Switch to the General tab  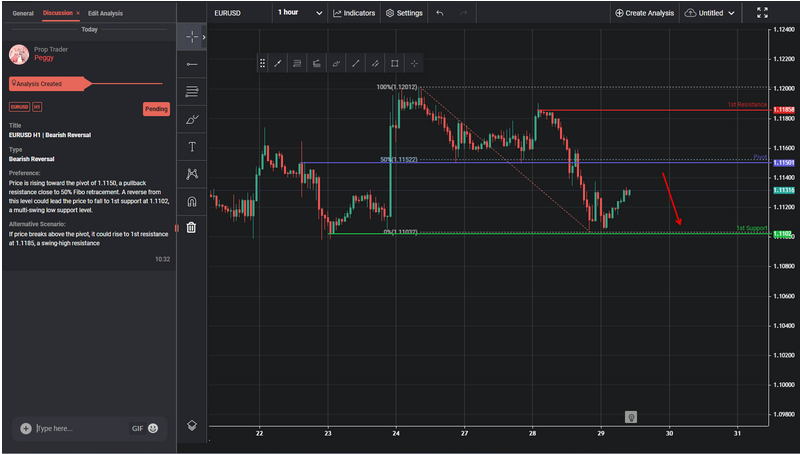coord(23,13)
